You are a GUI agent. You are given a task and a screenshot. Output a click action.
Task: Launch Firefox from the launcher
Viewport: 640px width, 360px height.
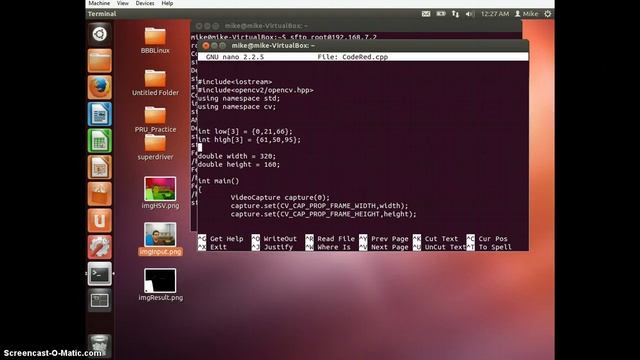100,87
